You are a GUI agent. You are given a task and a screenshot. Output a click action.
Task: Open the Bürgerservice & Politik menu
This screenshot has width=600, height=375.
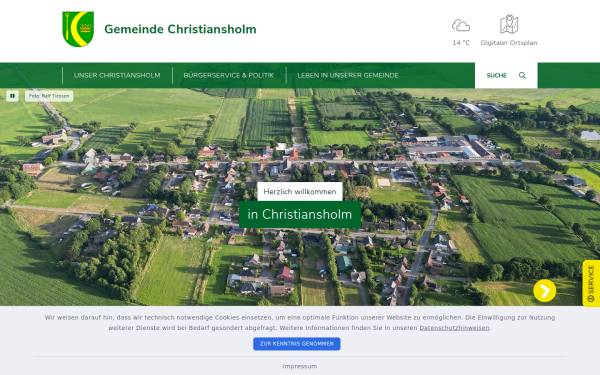pos(229,75)
